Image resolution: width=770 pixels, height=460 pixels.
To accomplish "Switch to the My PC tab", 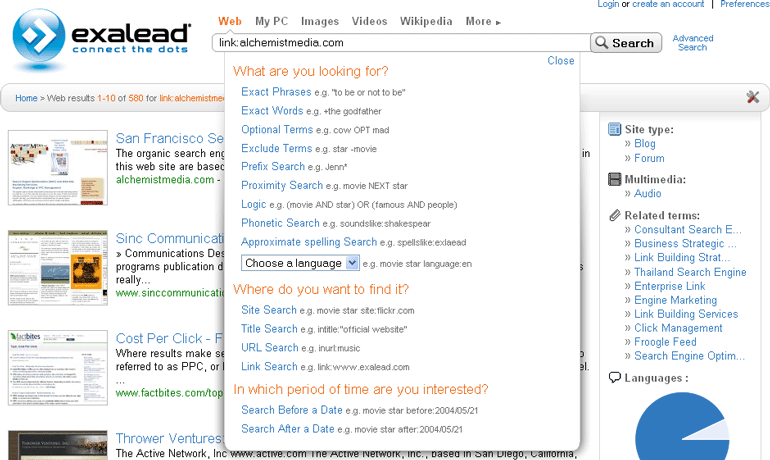I will (271, 22).
